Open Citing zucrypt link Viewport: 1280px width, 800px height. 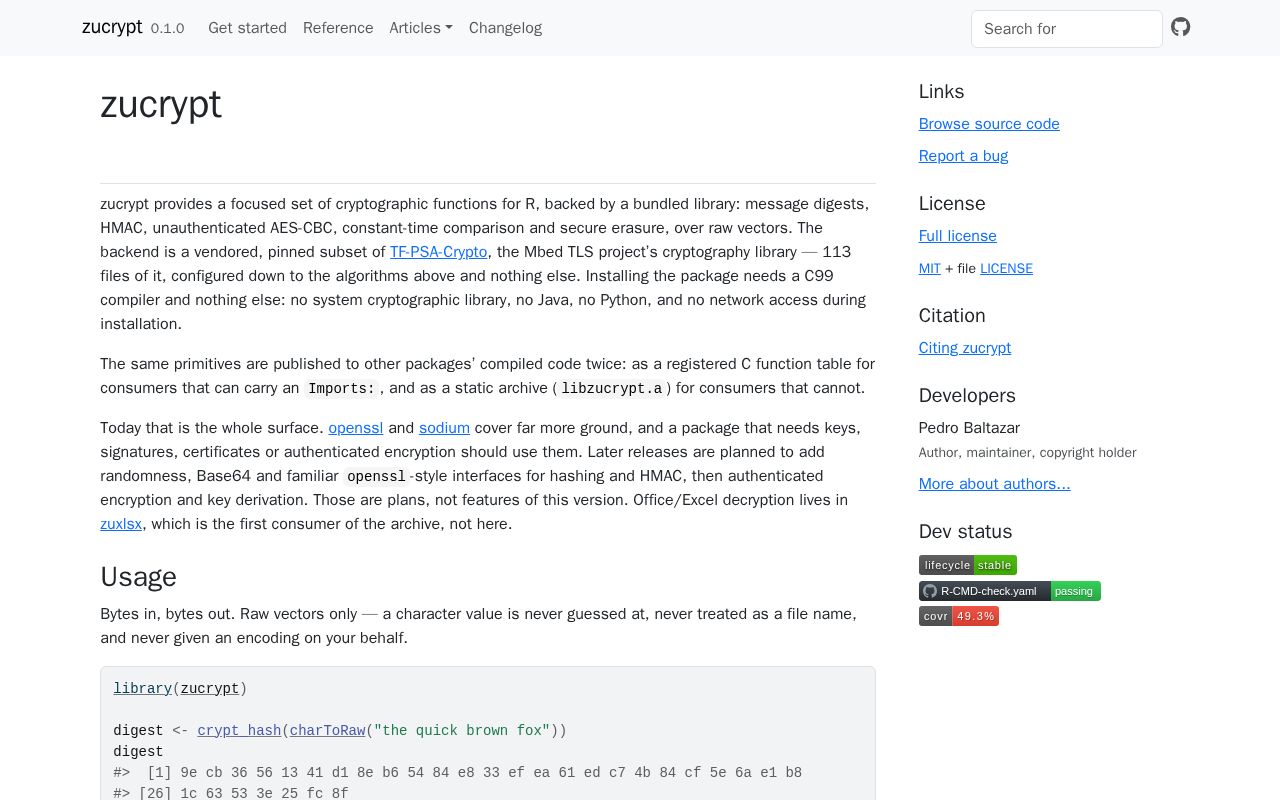pos(965,348)
